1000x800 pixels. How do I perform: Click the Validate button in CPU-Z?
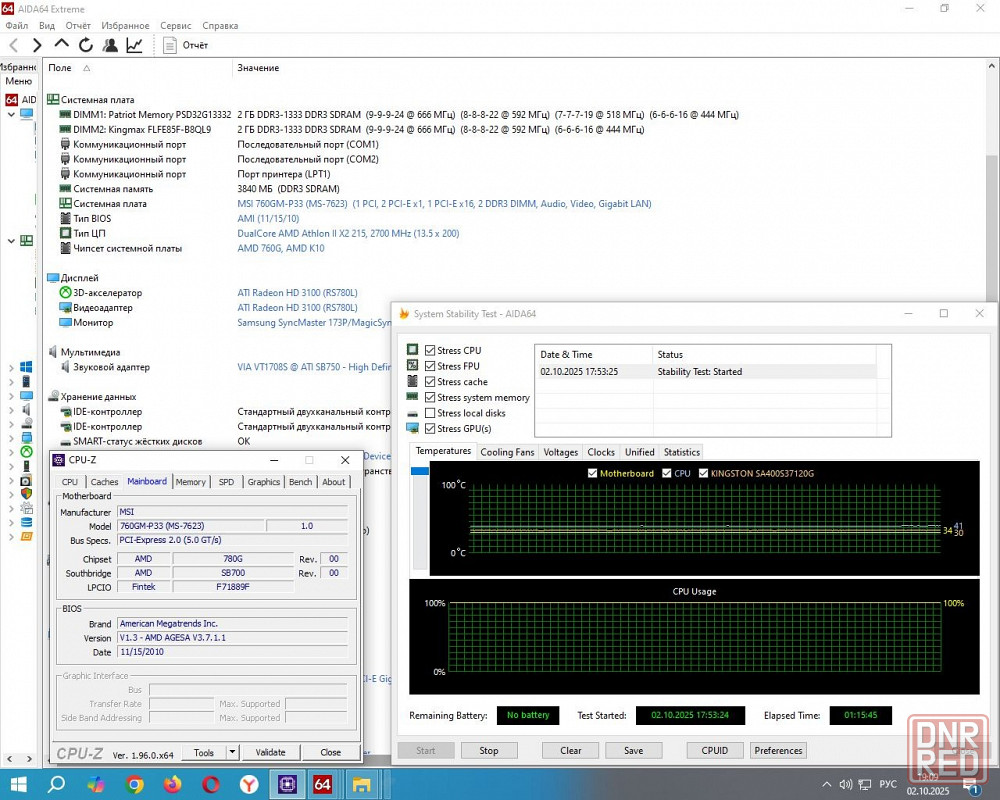pyautogui.click(x=270, y=752)
